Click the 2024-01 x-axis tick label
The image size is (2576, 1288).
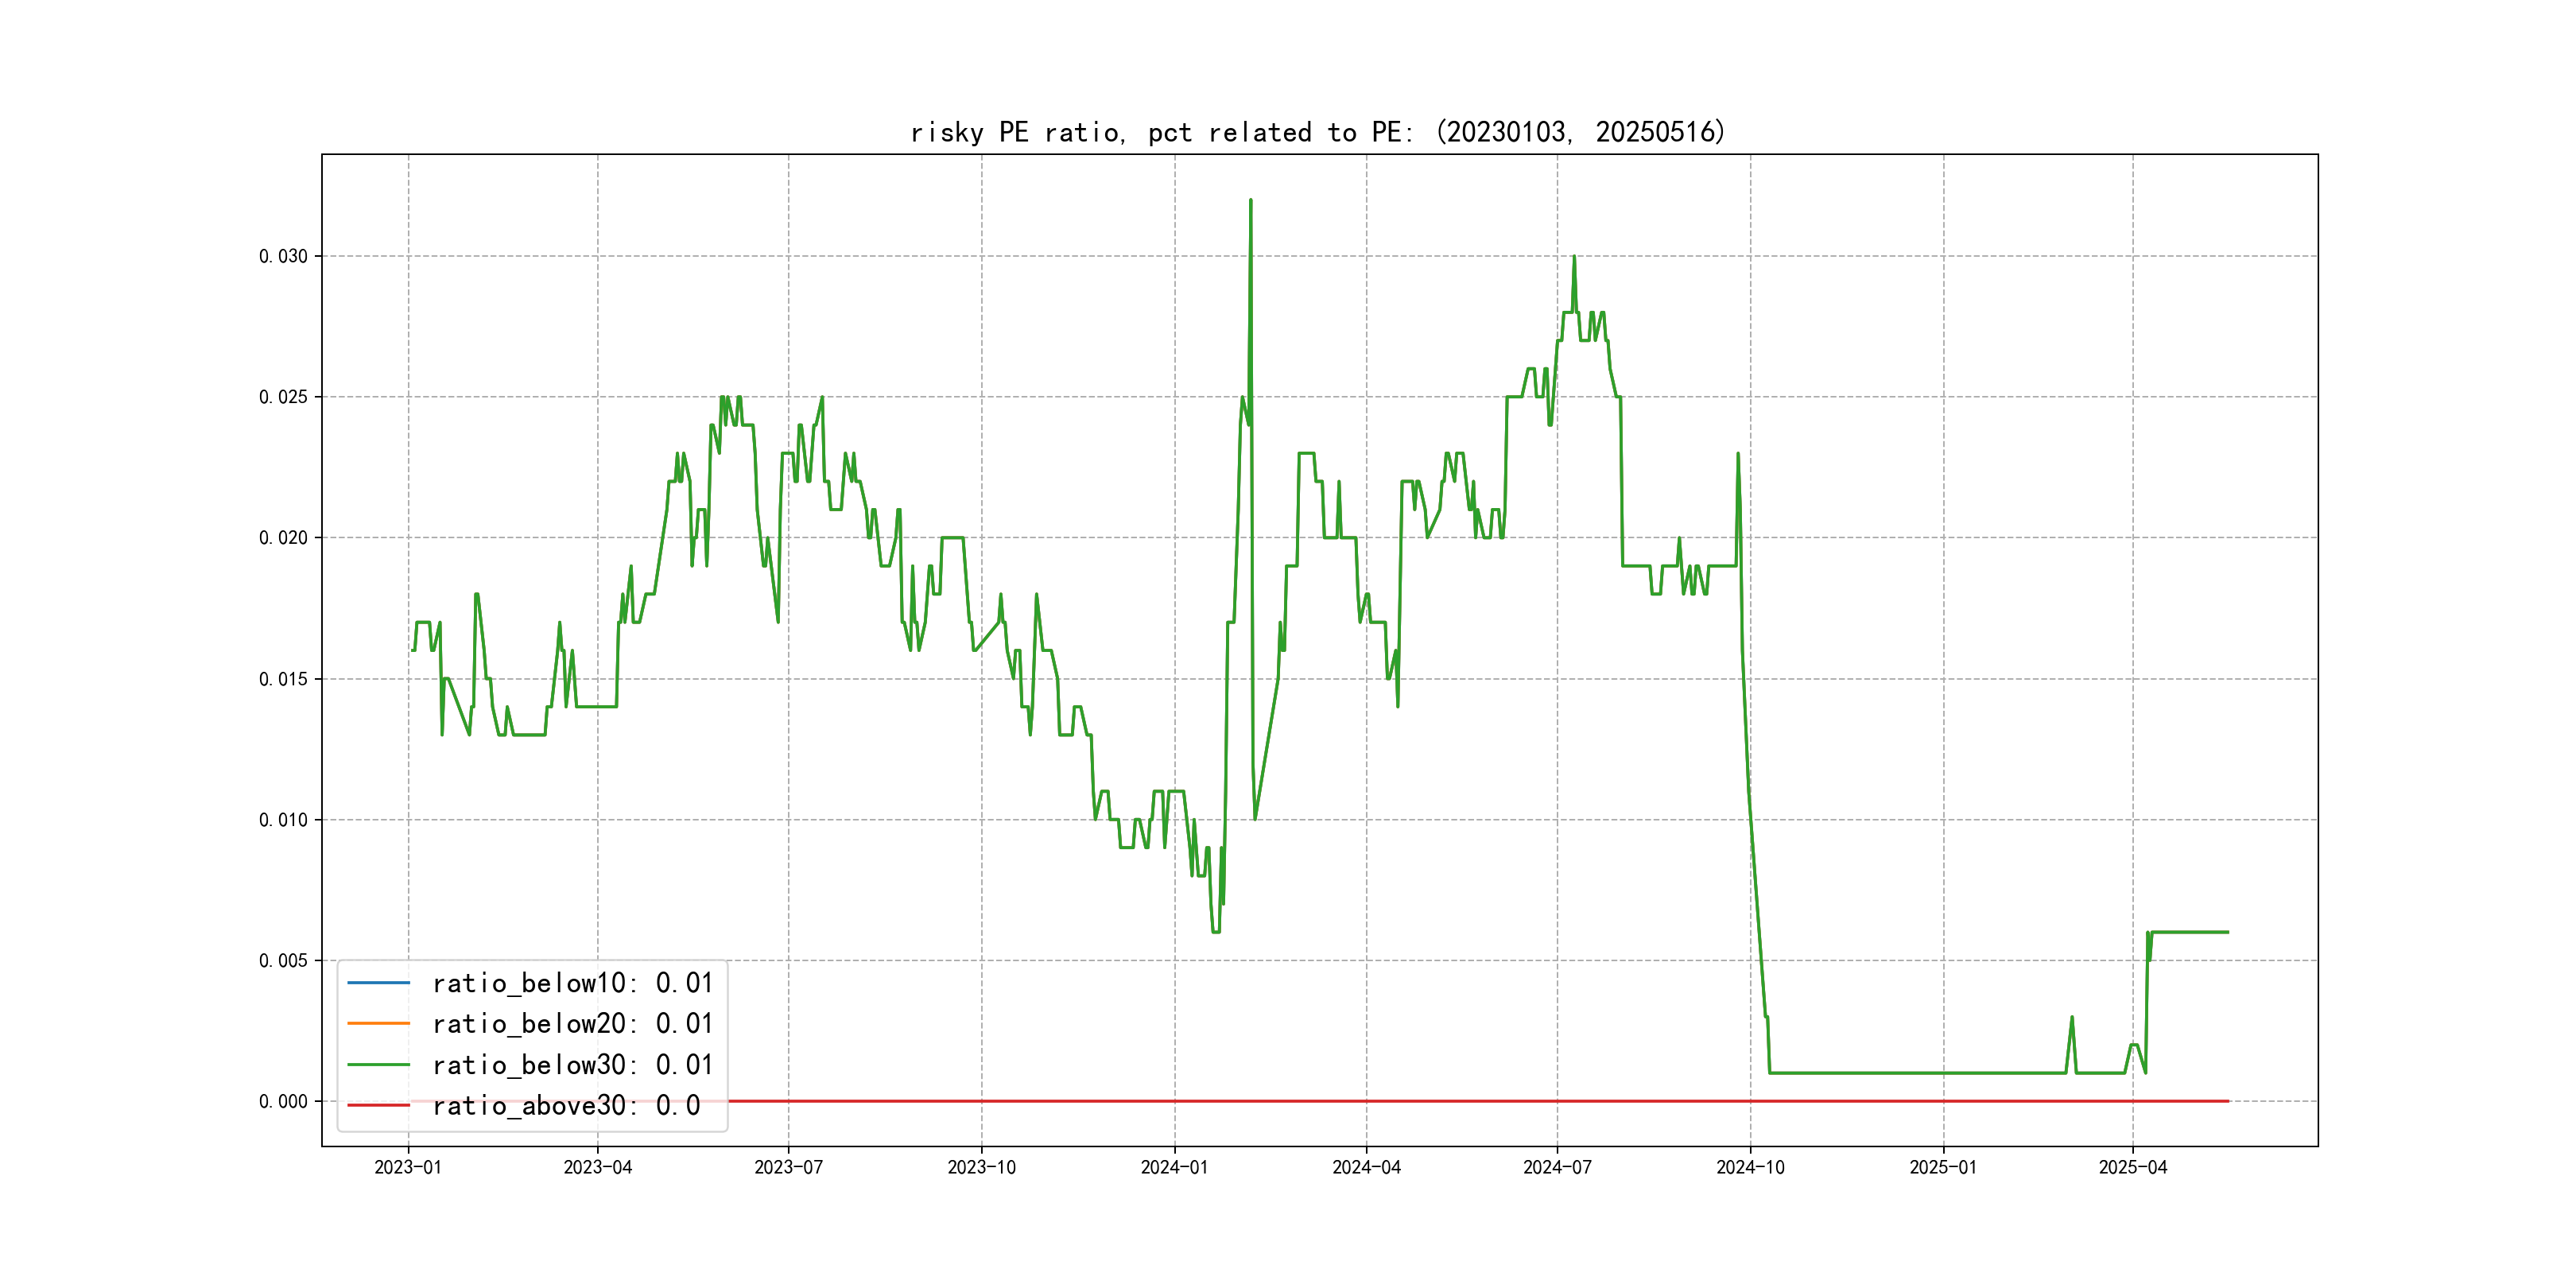pos(1174,1167)
